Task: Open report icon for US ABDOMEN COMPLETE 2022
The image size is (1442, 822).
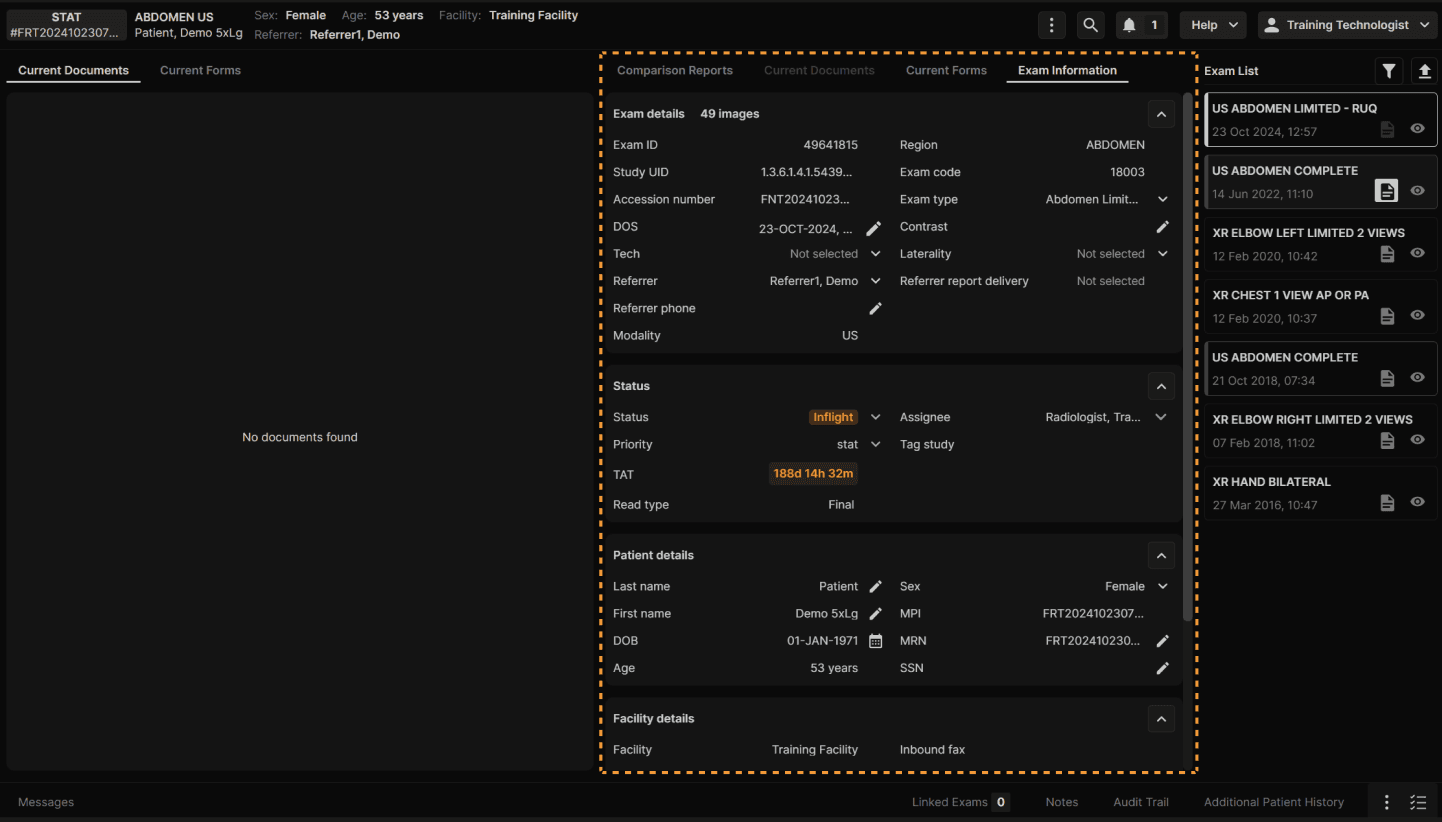Action: point(1386,191)
